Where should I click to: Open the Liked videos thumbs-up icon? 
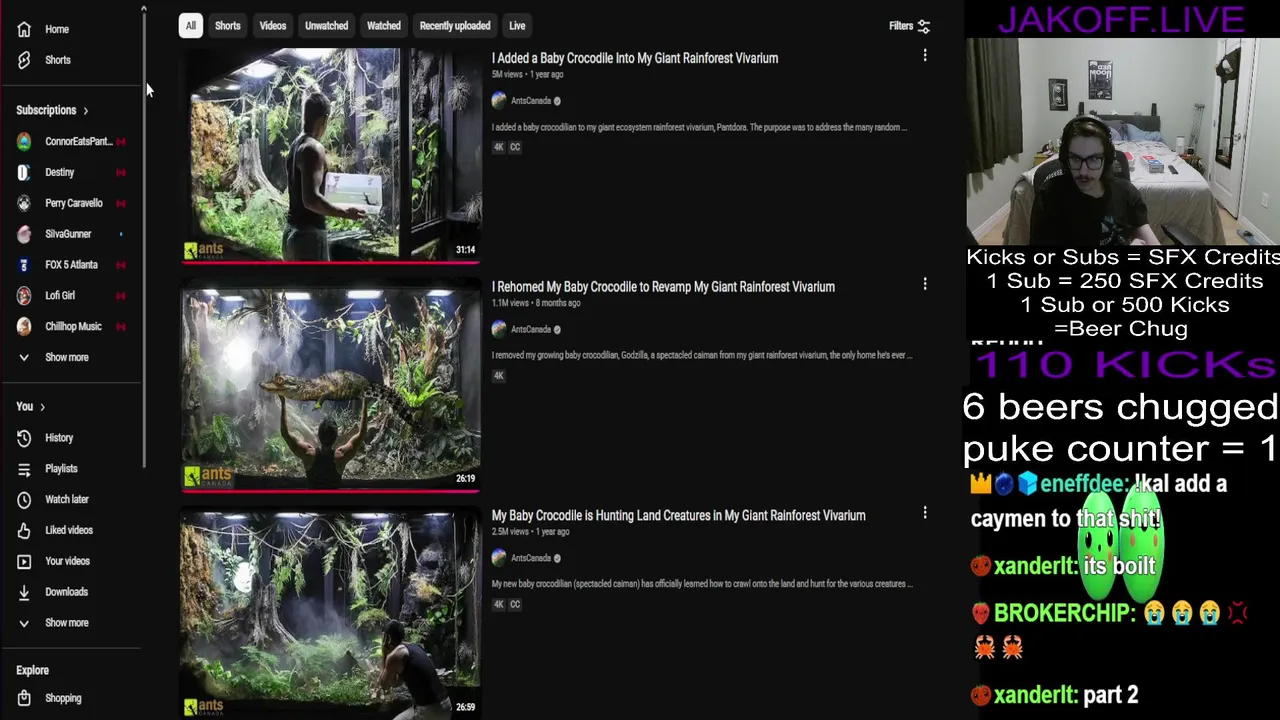tap(24, 530)
